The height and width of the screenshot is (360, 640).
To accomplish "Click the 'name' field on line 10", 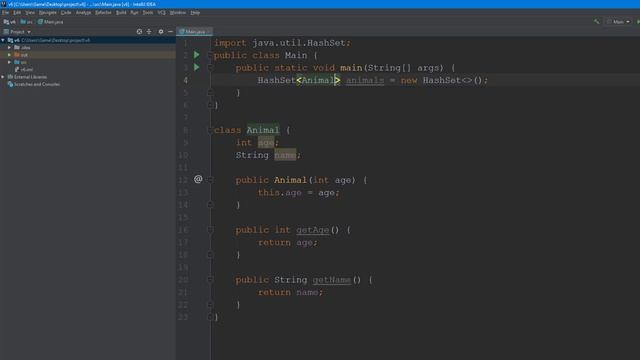I will 285,155.
